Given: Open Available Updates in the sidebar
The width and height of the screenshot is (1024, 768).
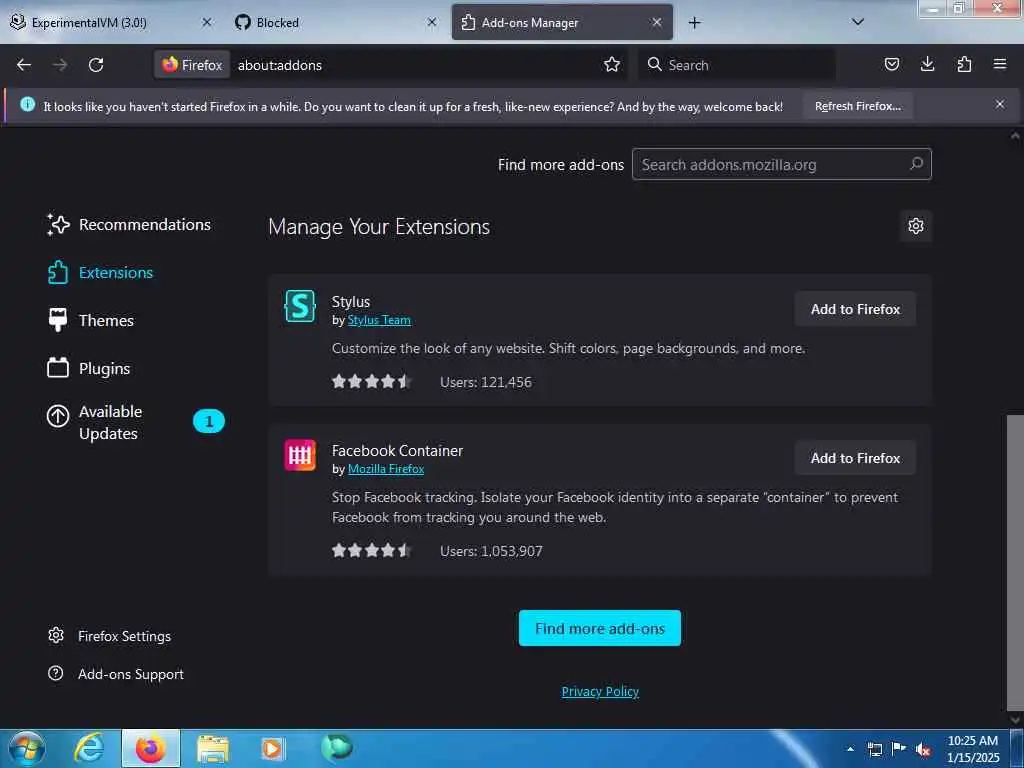Looking at the screenshot, I should pos(135,422).
